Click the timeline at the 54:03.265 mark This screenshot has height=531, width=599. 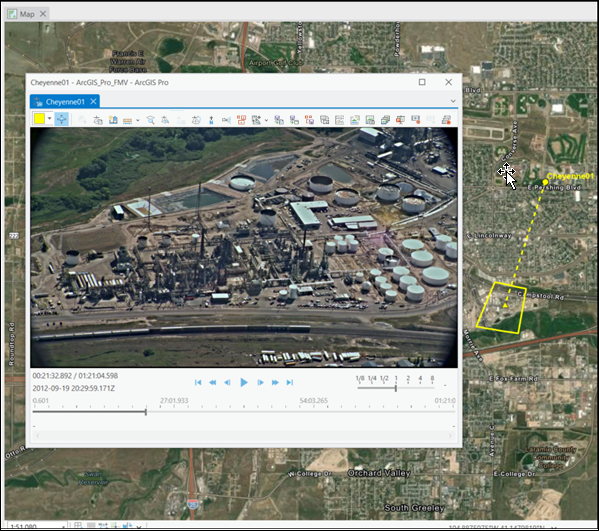[313, 401]
